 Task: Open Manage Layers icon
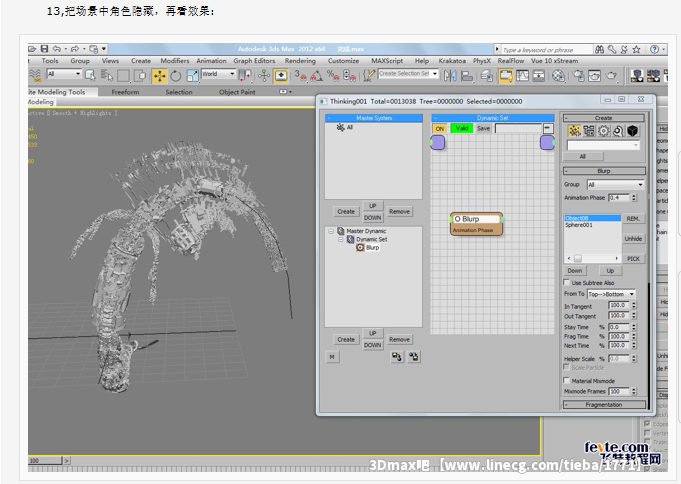pos(486,76)
